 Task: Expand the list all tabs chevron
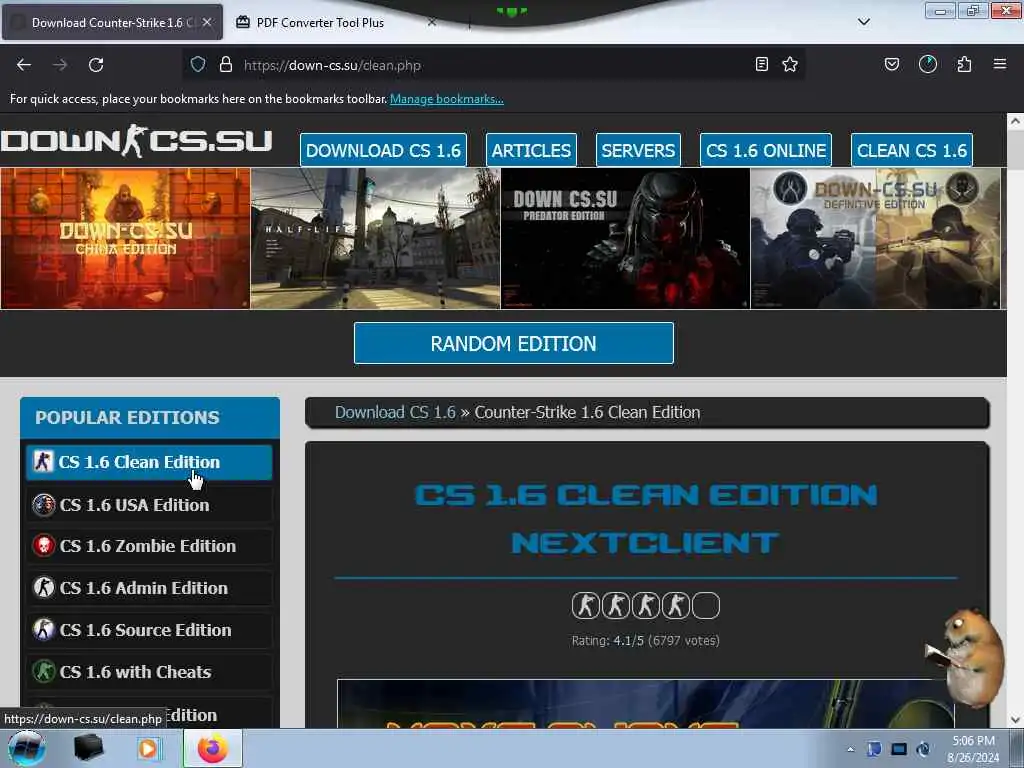point(864,22)
